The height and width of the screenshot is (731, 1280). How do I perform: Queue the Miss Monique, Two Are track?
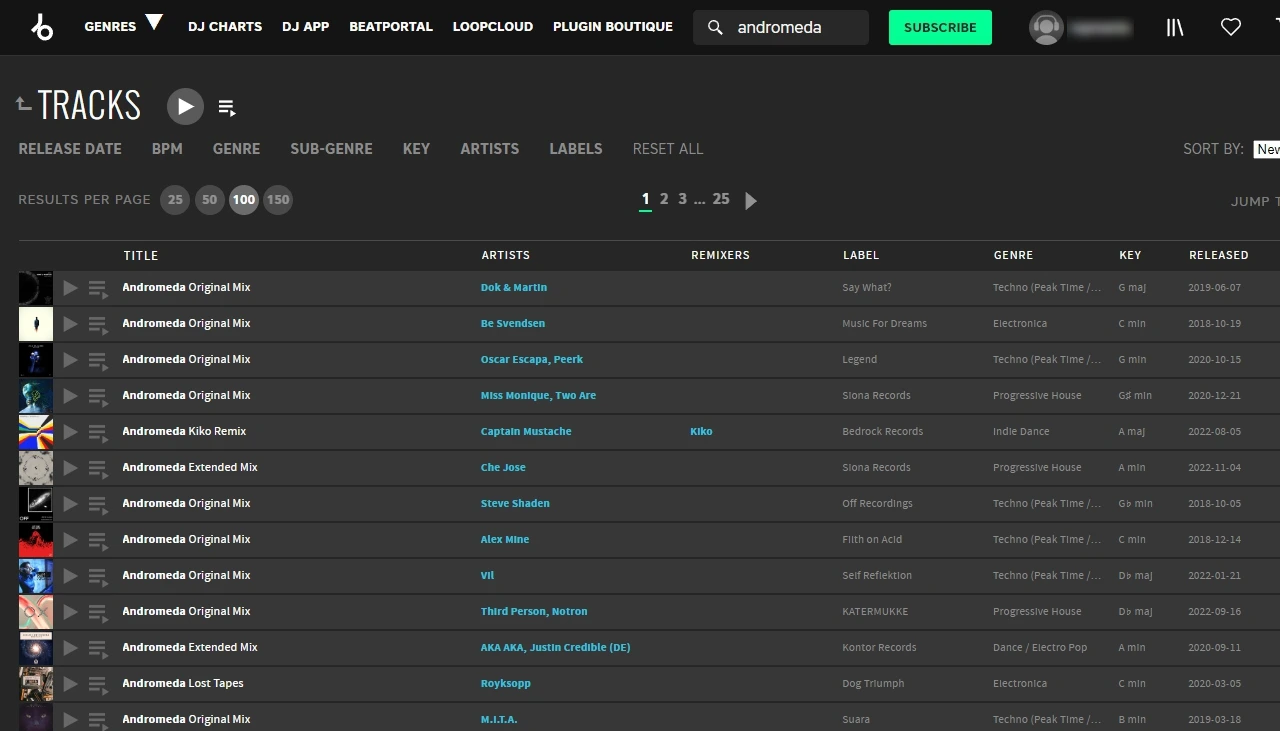(x=98, y=397)
